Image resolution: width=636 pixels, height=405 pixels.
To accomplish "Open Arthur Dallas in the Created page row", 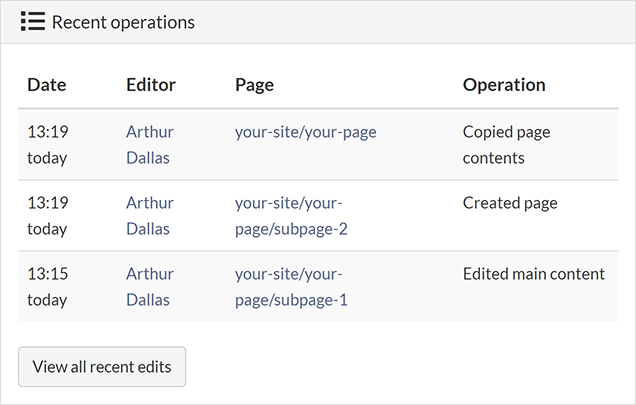I will pyautogui.click(x=149, y=216).
